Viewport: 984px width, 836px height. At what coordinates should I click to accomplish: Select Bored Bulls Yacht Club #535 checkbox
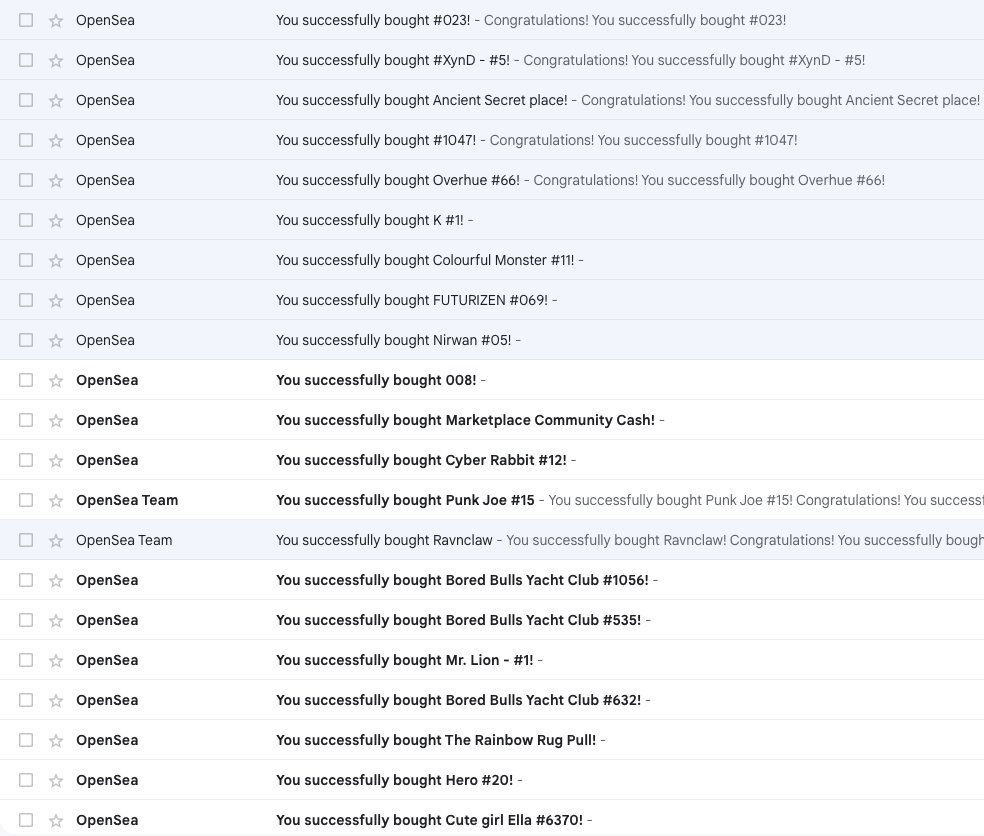point(26,620)
